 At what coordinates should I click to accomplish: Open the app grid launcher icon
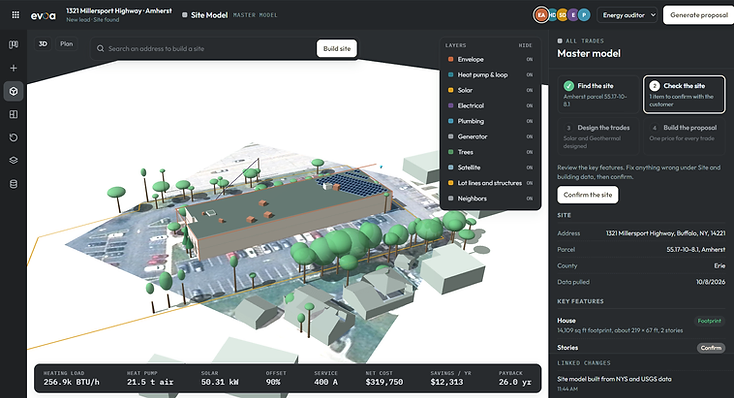15,15
